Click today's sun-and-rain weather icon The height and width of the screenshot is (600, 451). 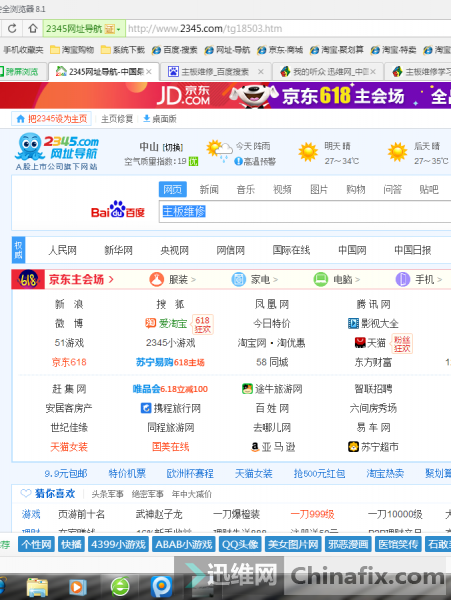pyautogui.click(x=219, y=151)
